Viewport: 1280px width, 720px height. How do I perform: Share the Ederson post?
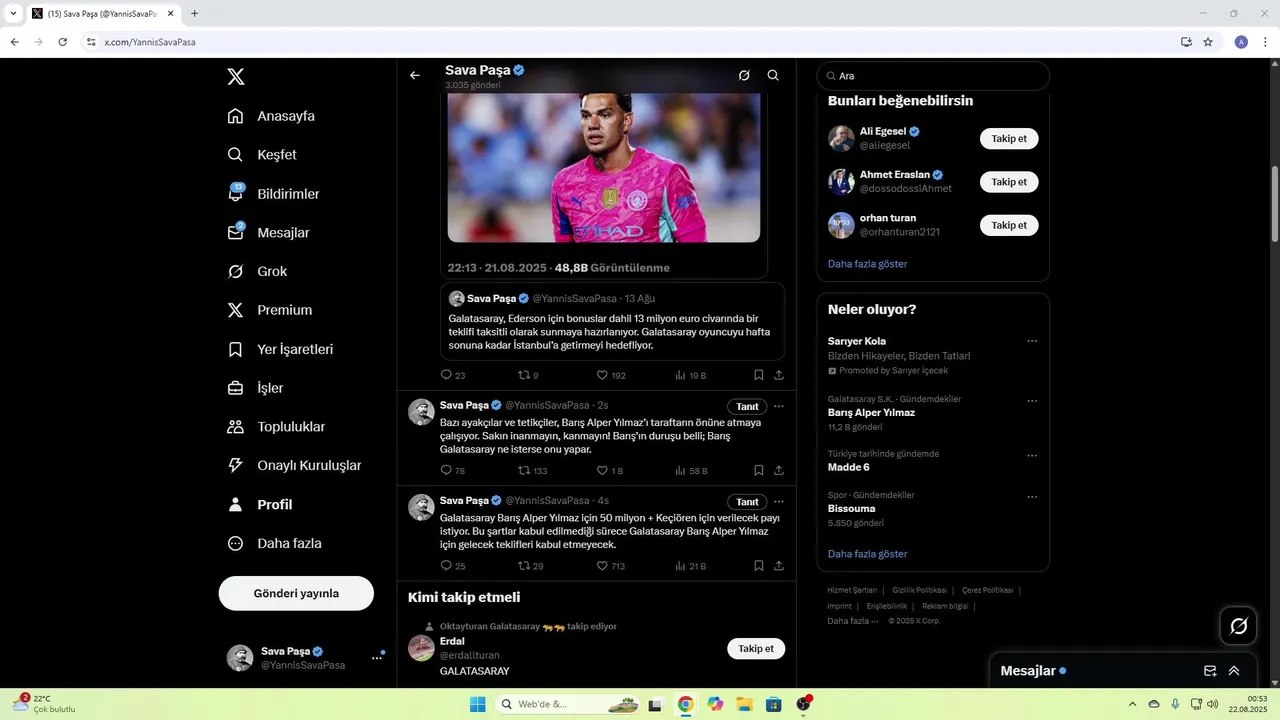(779, 375)
